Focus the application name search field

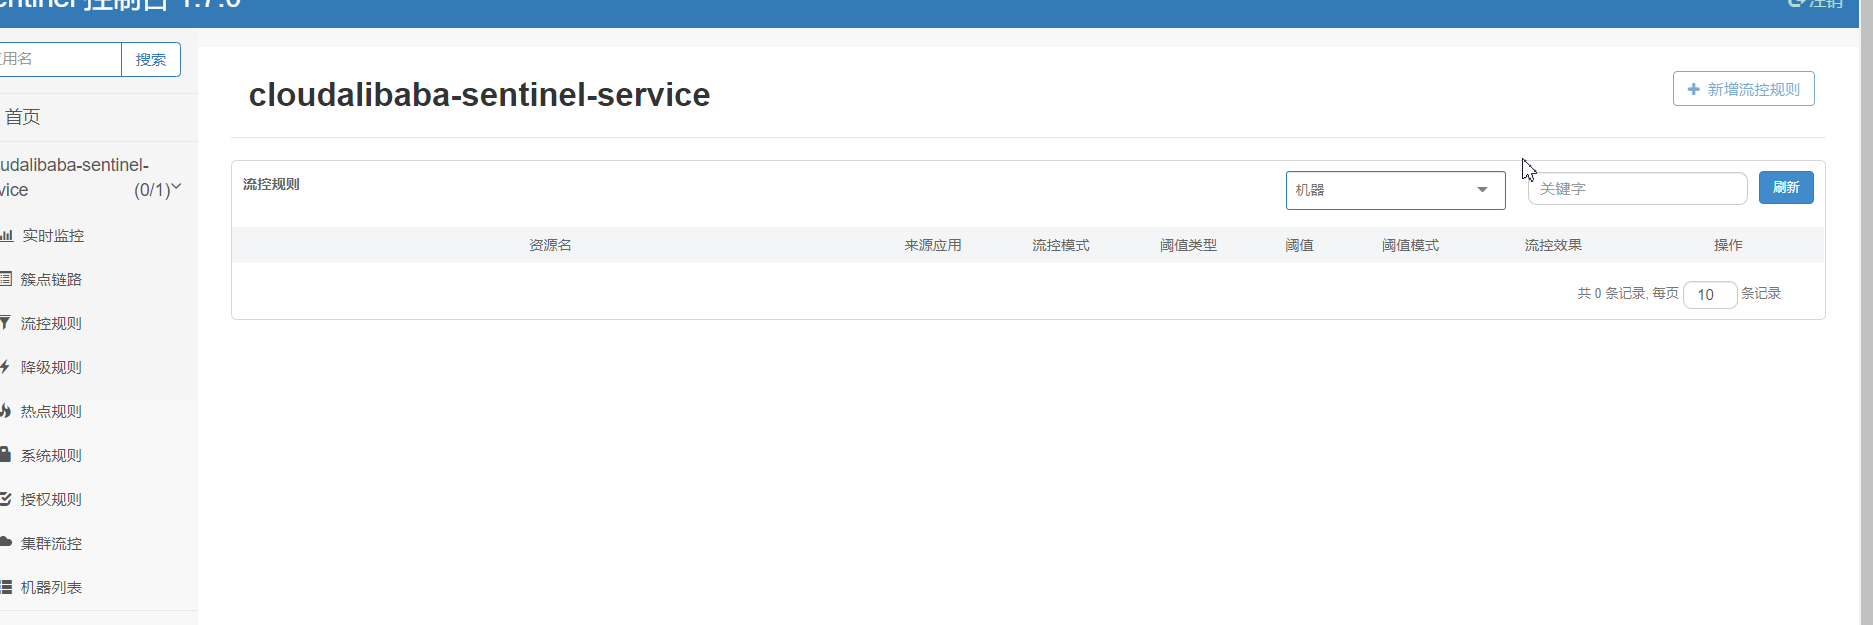[60, 60]
